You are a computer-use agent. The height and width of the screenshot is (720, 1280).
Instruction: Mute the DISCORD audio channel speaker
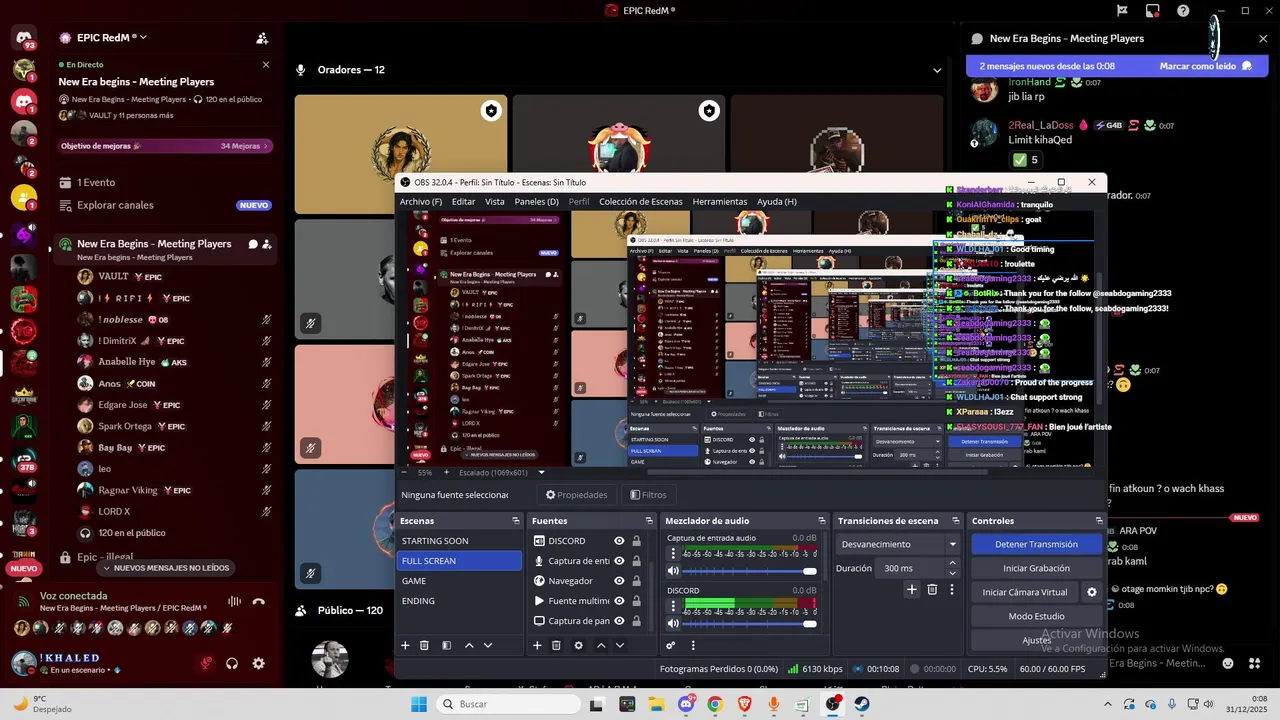[x=673, y=624]
